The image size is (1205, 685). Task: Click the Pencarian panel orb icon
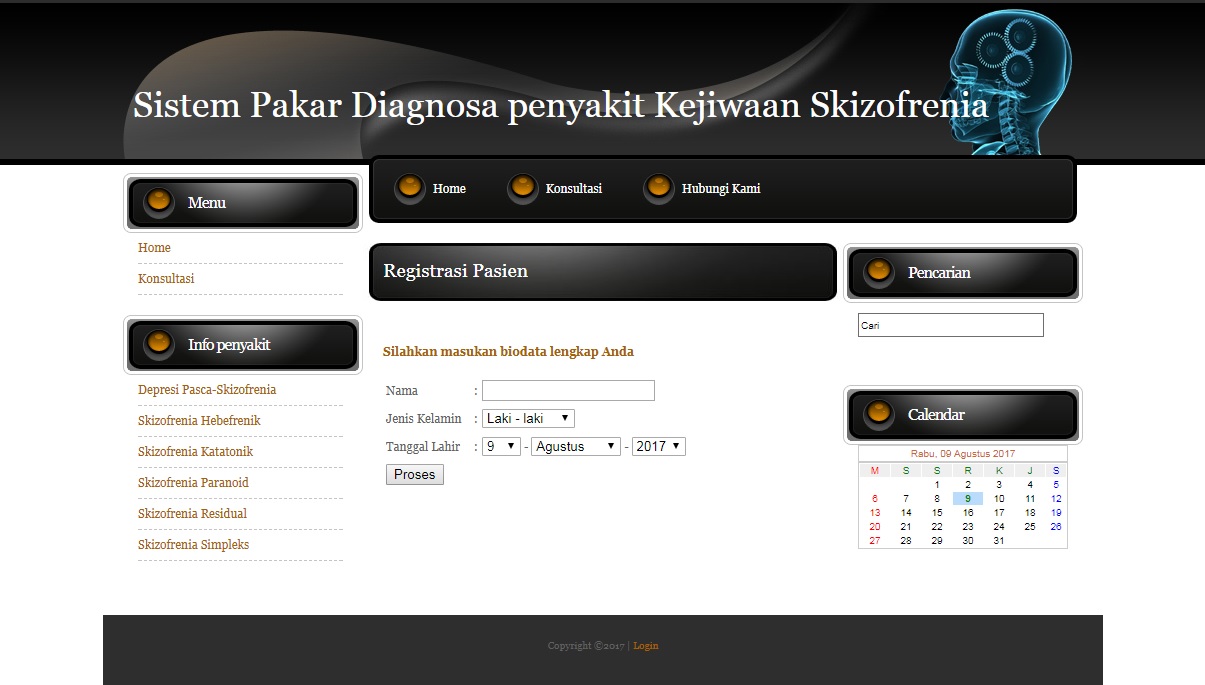tap(878, 271)
